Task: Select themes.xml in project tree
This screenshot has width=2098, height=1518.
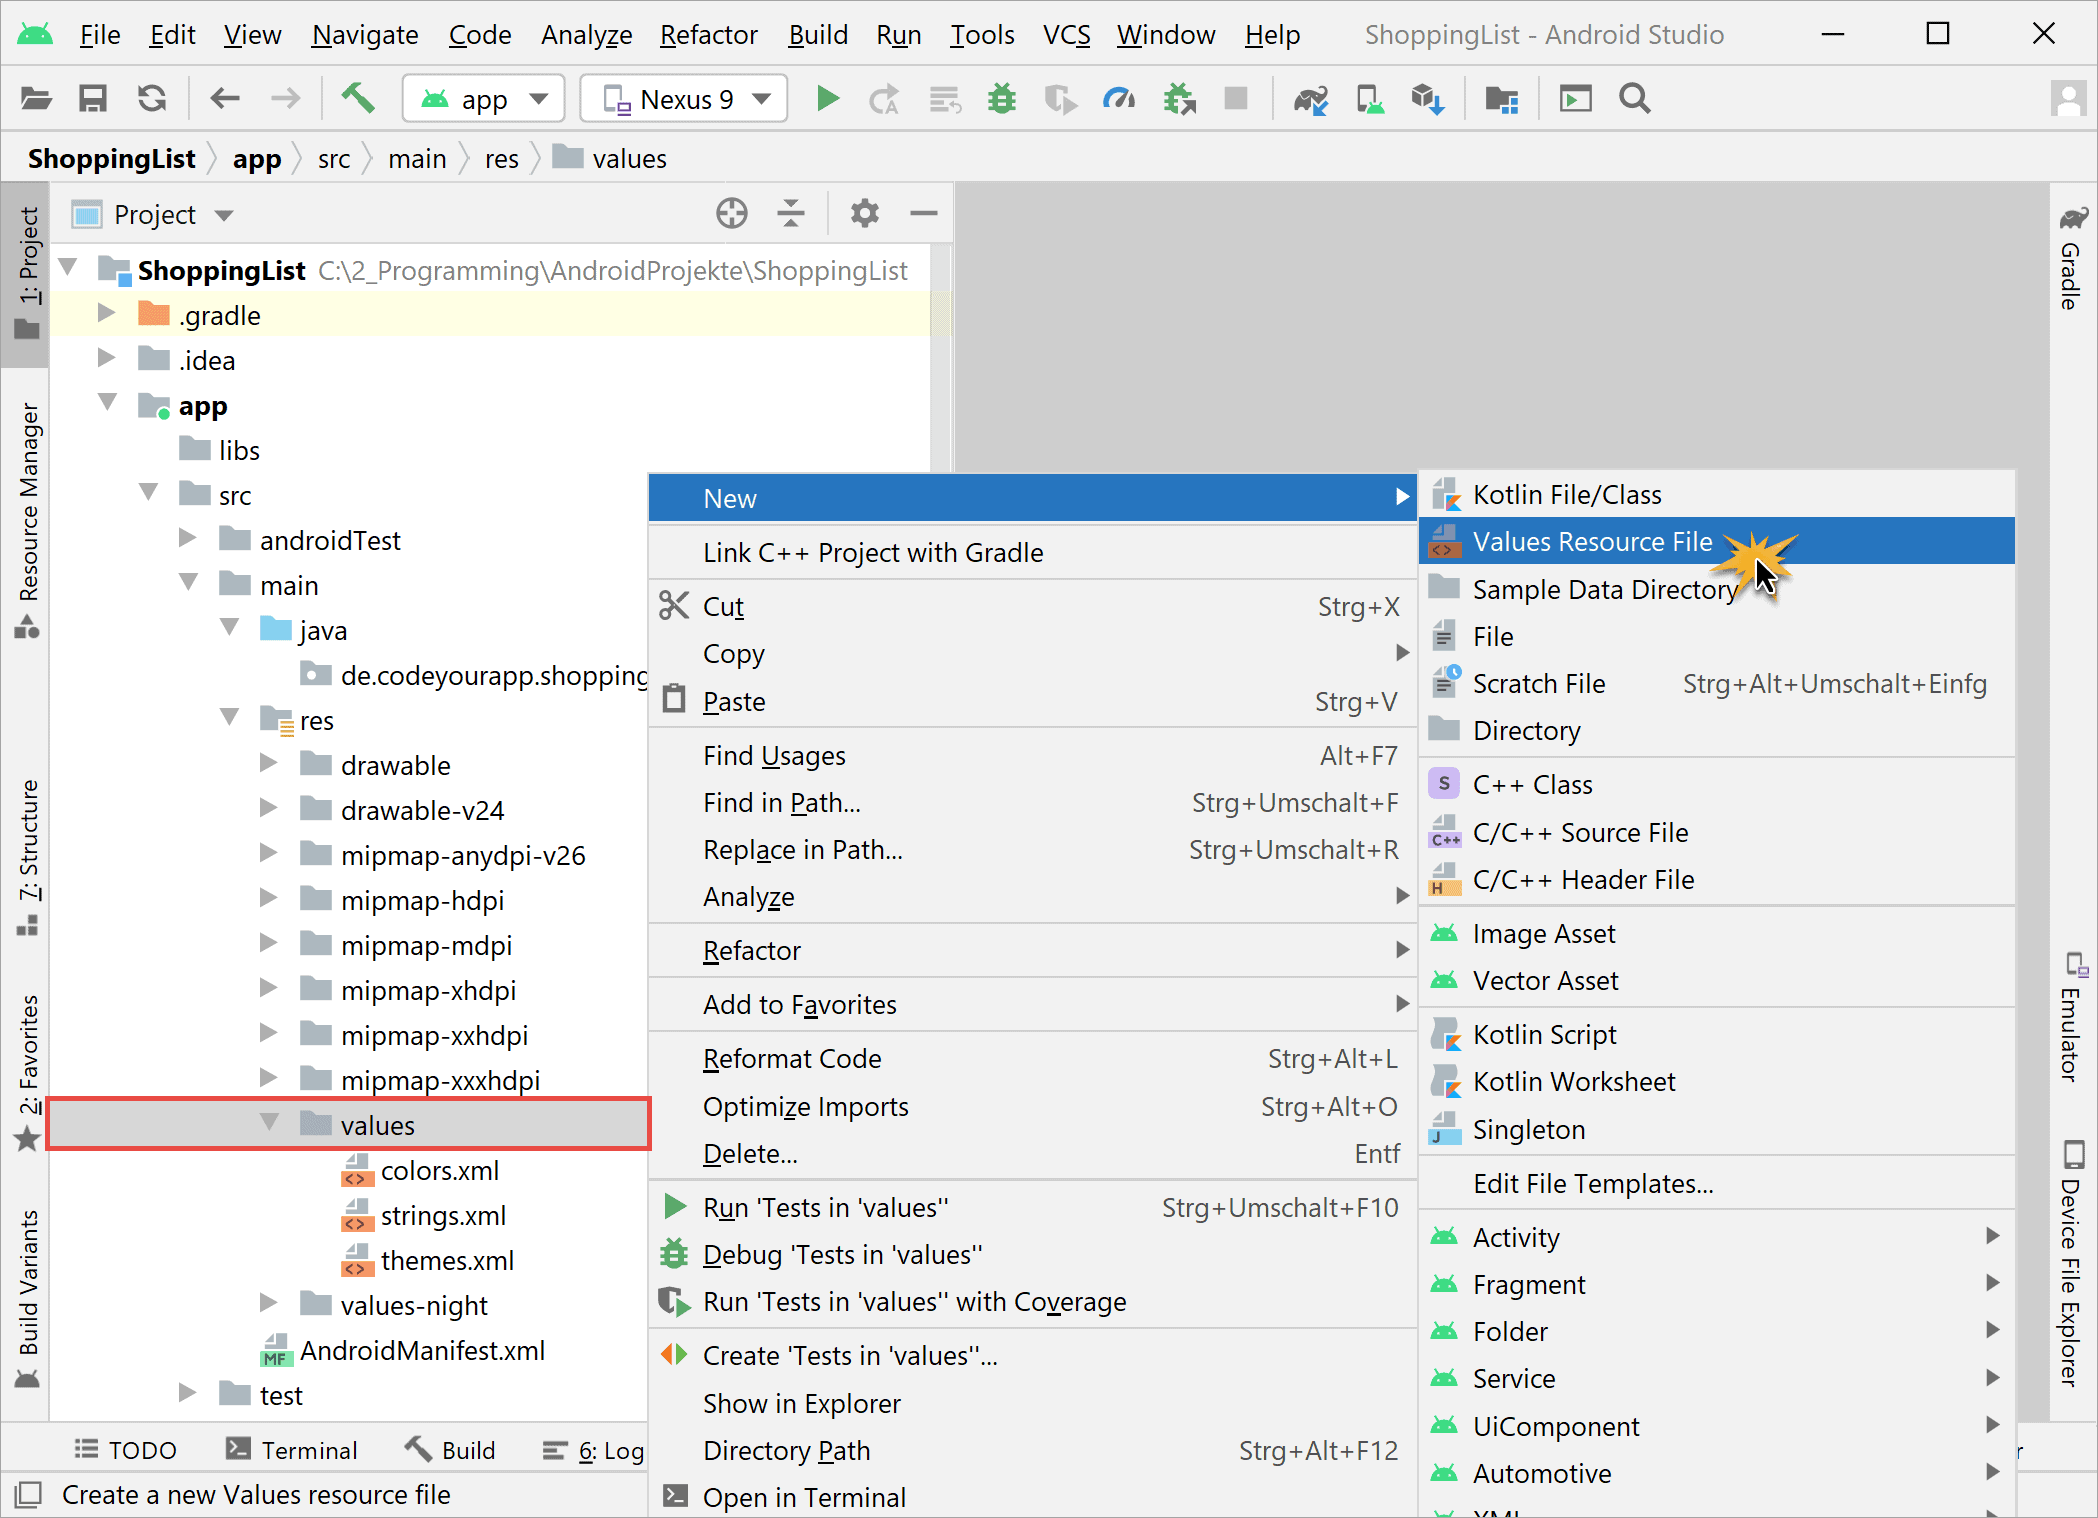Action: [x=428, y=1260]
